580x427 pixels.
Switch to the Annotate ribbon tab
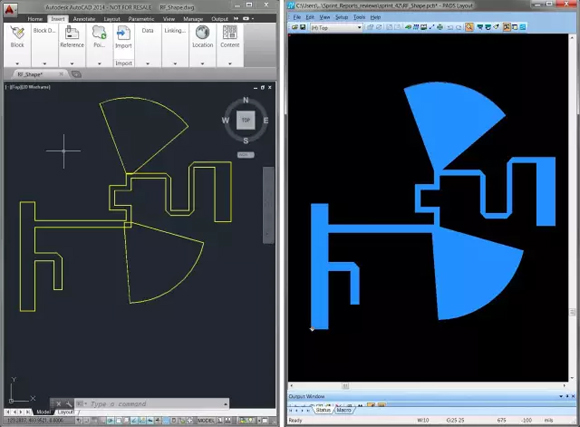pyautogui.click(x=84, y=19)
